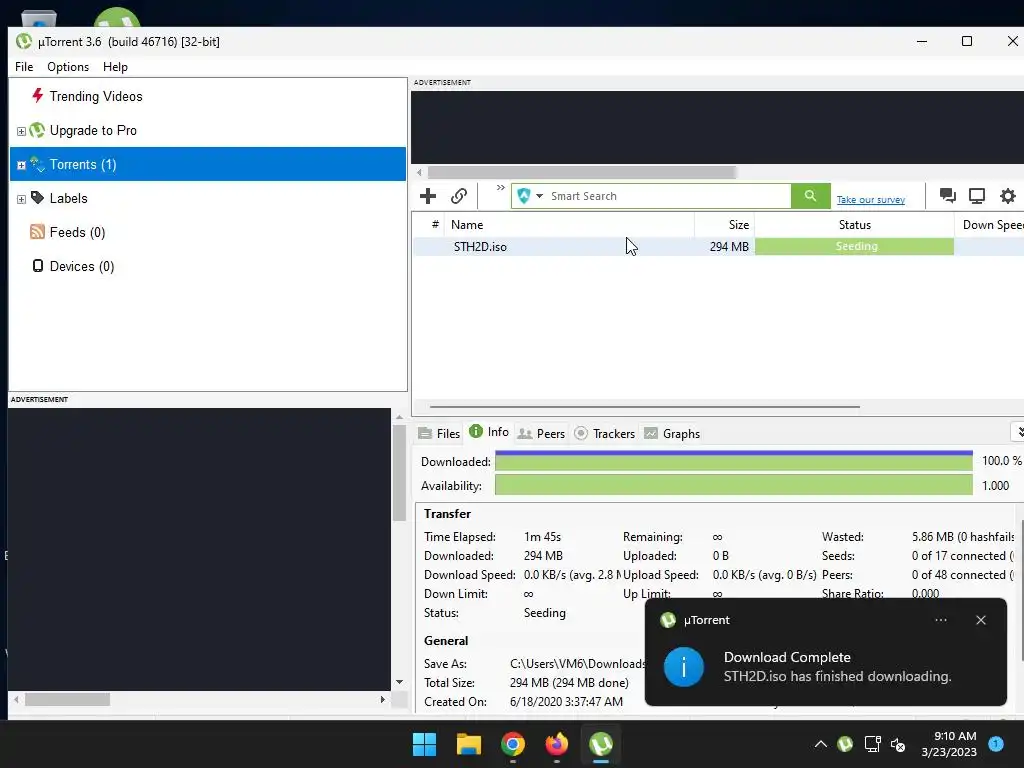
Task: Click the notification badge by the clock
Action: tap(996, 744)
